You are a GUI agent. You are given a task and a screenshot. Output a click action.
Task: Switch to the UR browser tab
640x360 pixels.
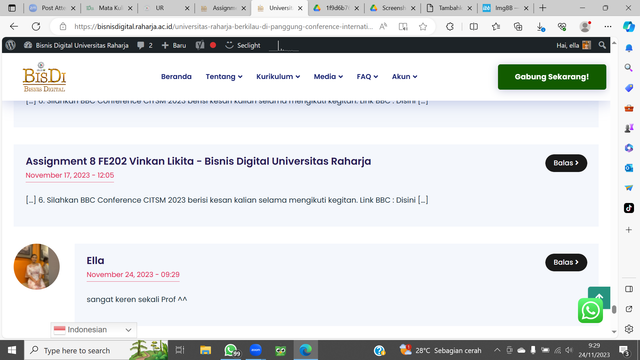tap(166, 8)
